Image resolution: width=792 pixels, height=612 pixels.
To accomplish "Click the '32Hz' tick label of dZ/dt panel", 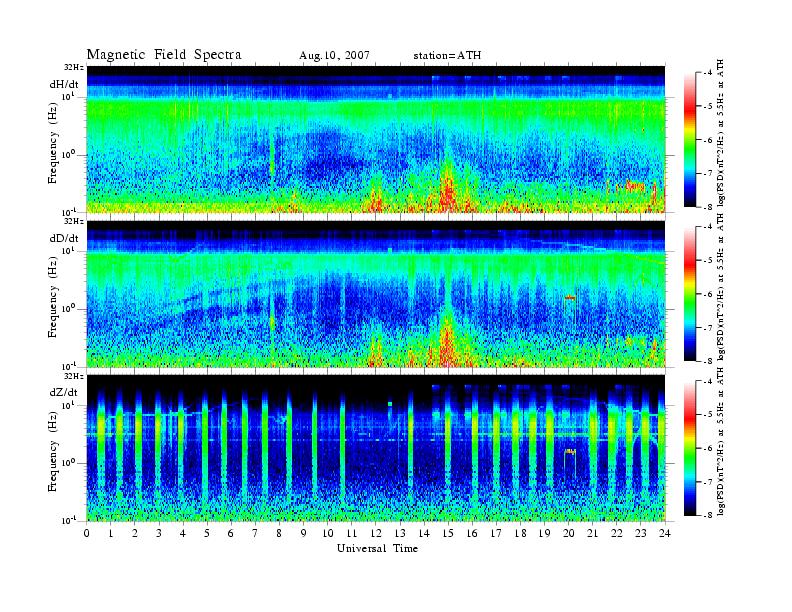I will pyautogui.click(x=74, y=376).
